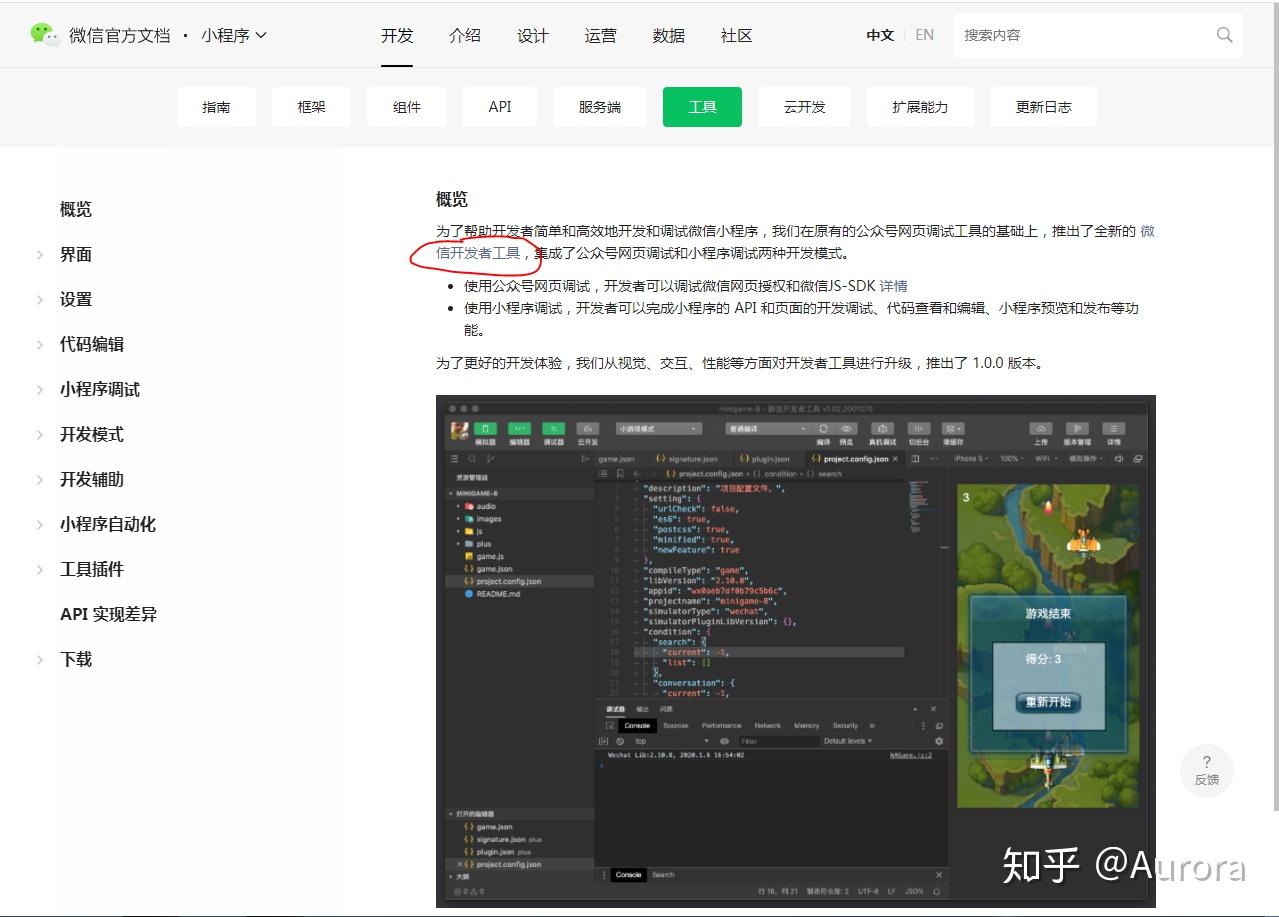This screenshot has height=917, width=1279.
Task: Switch to the plugin.json editor tab
Action: [x=764, y=459]
